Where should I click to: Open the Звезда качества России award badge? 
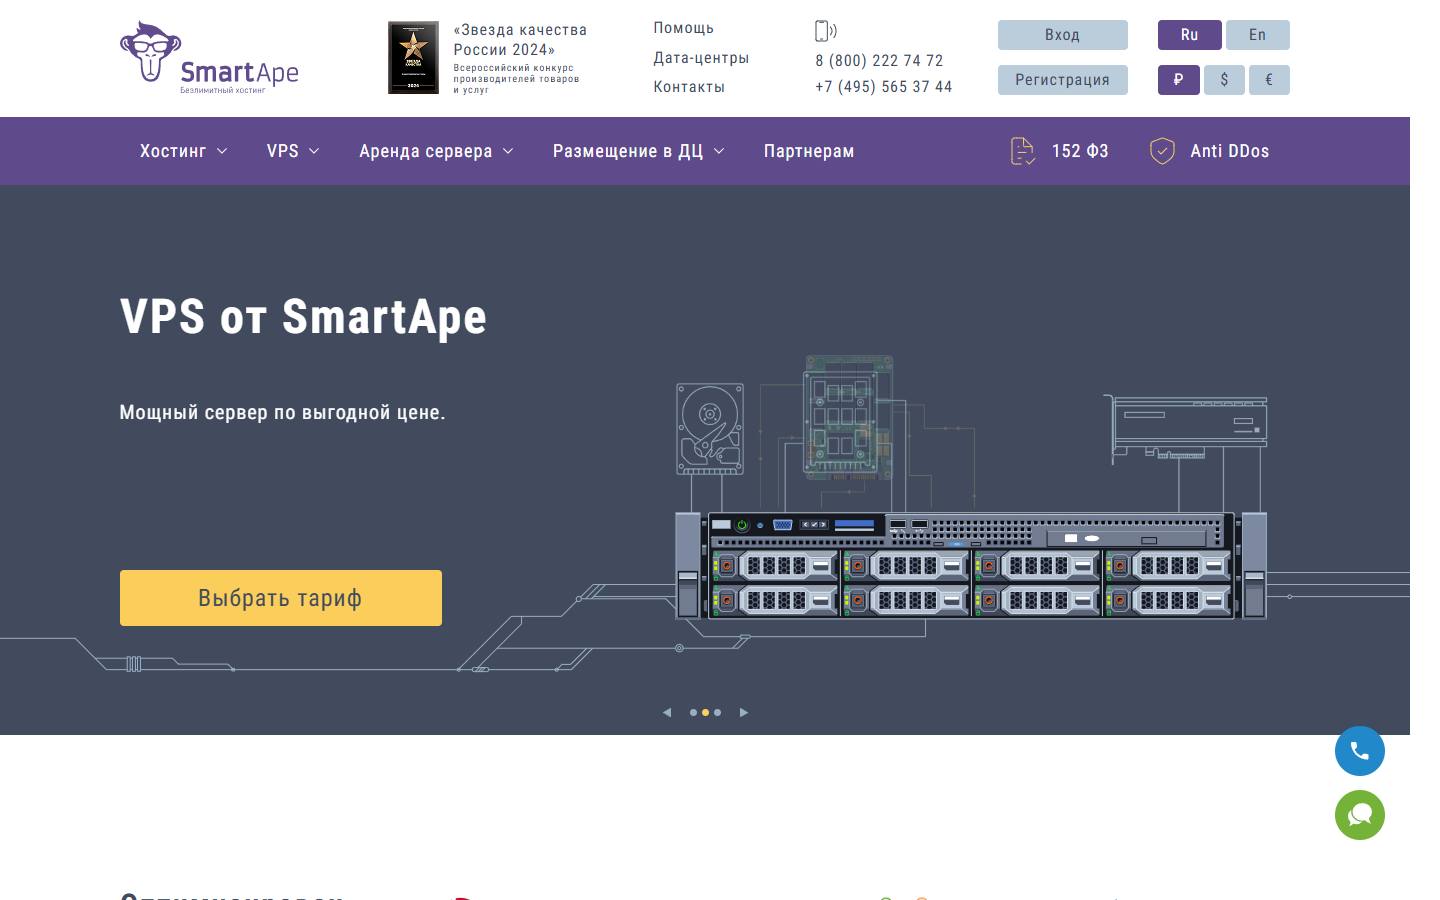413,58
